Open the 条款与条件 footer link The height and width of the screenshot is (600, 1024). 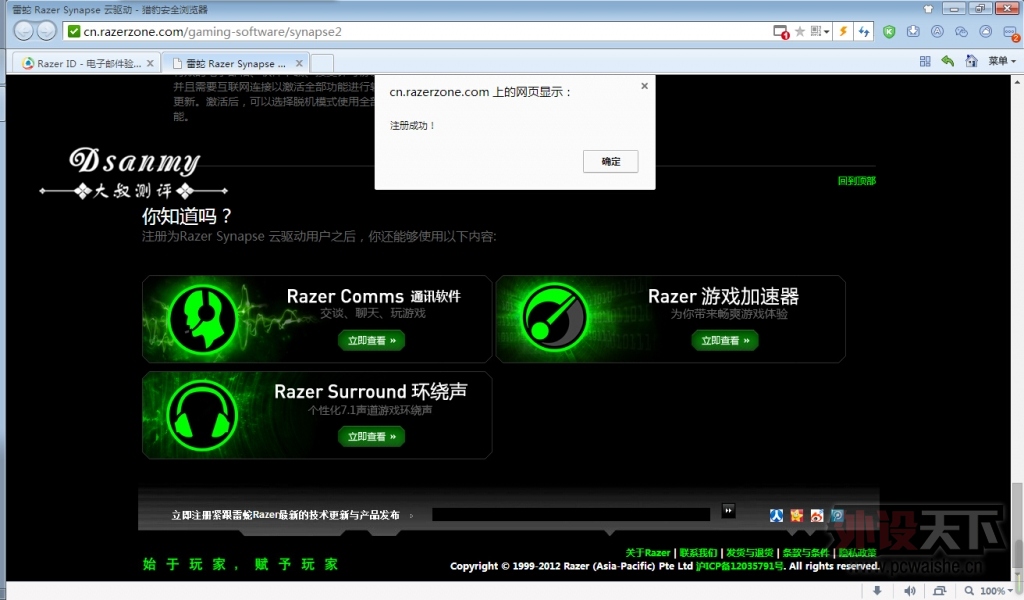806,553
